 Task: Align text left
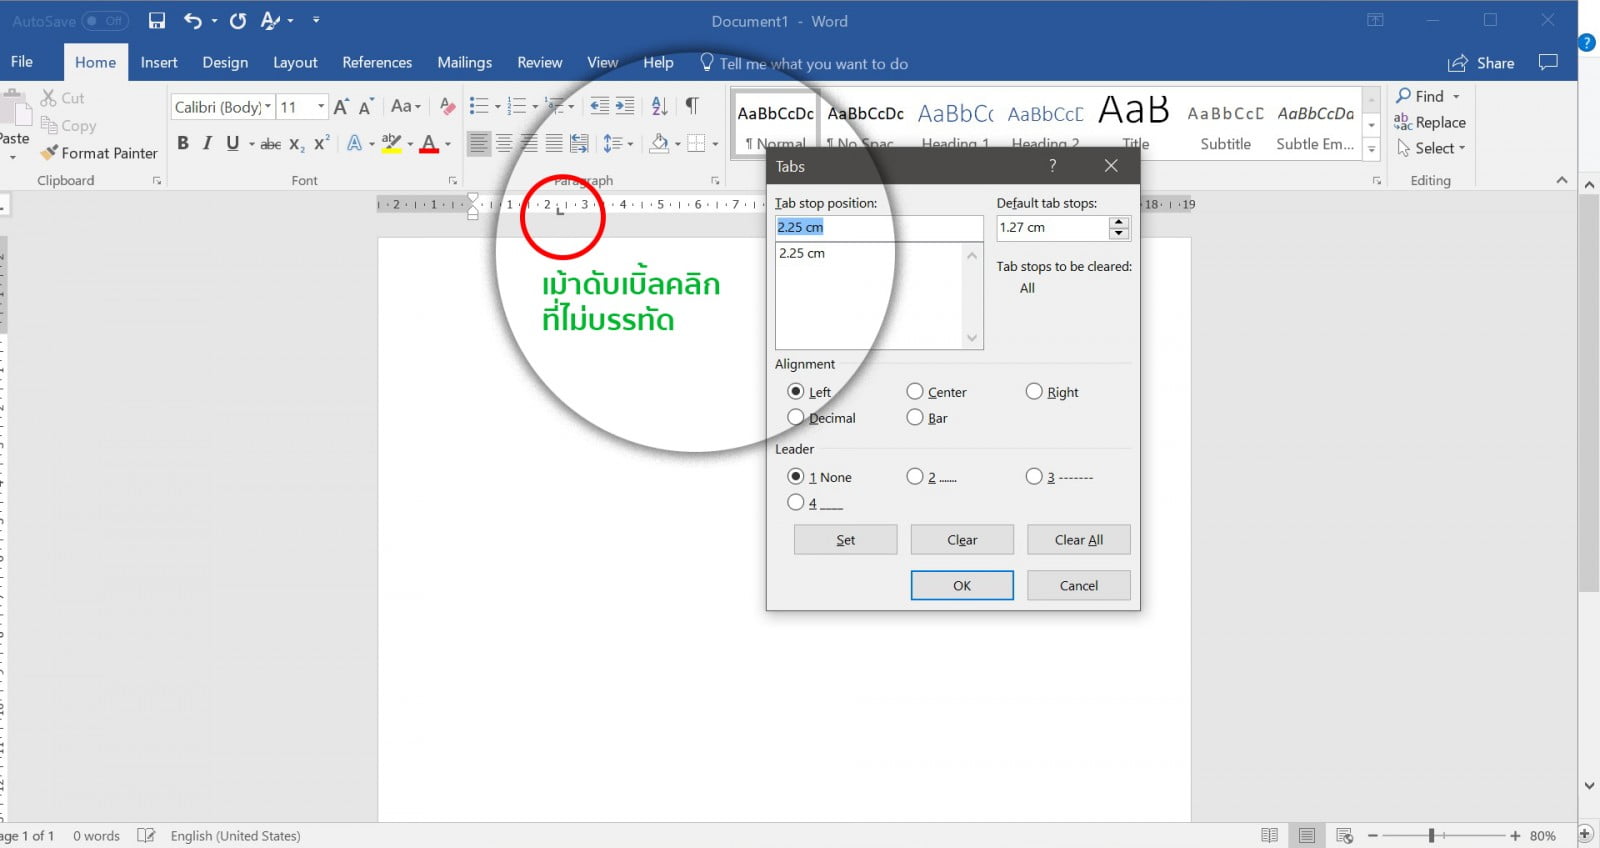[x=480, y=144]
